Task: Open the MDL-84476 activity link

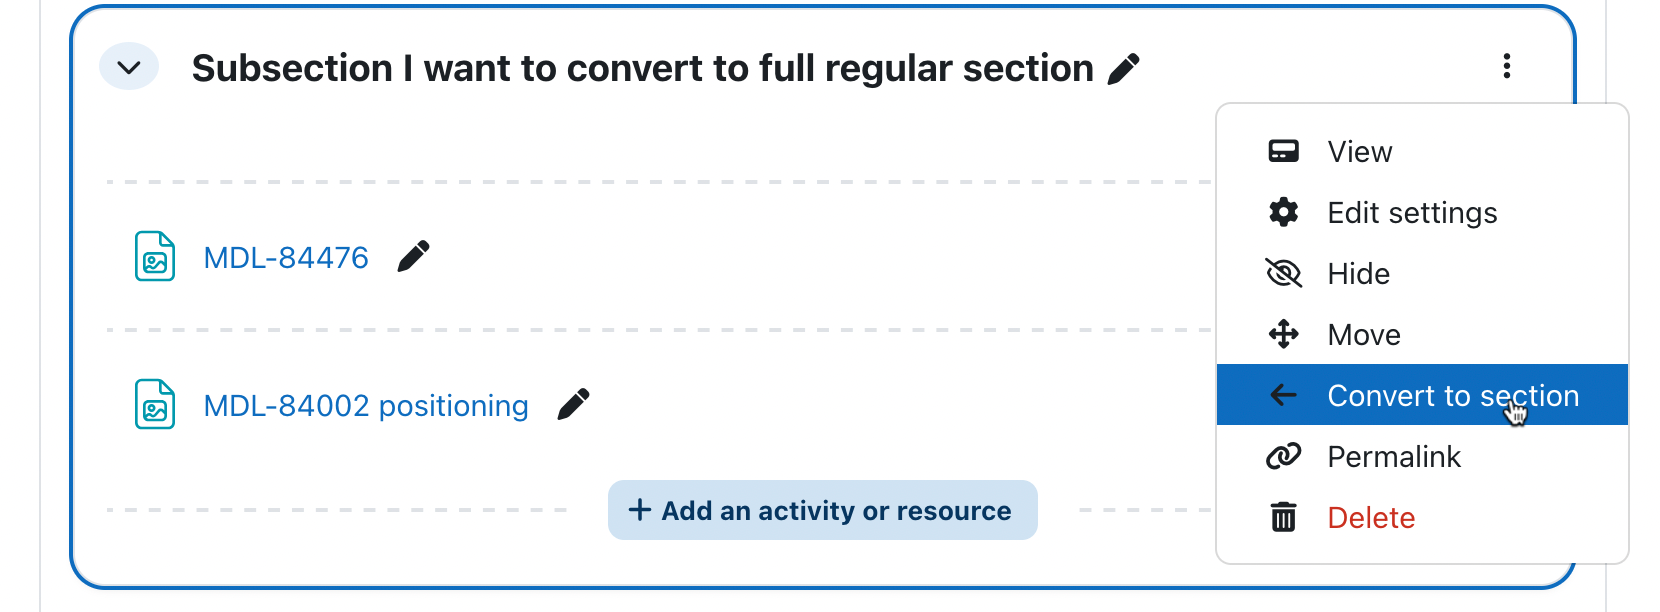Action: point(286,257)
